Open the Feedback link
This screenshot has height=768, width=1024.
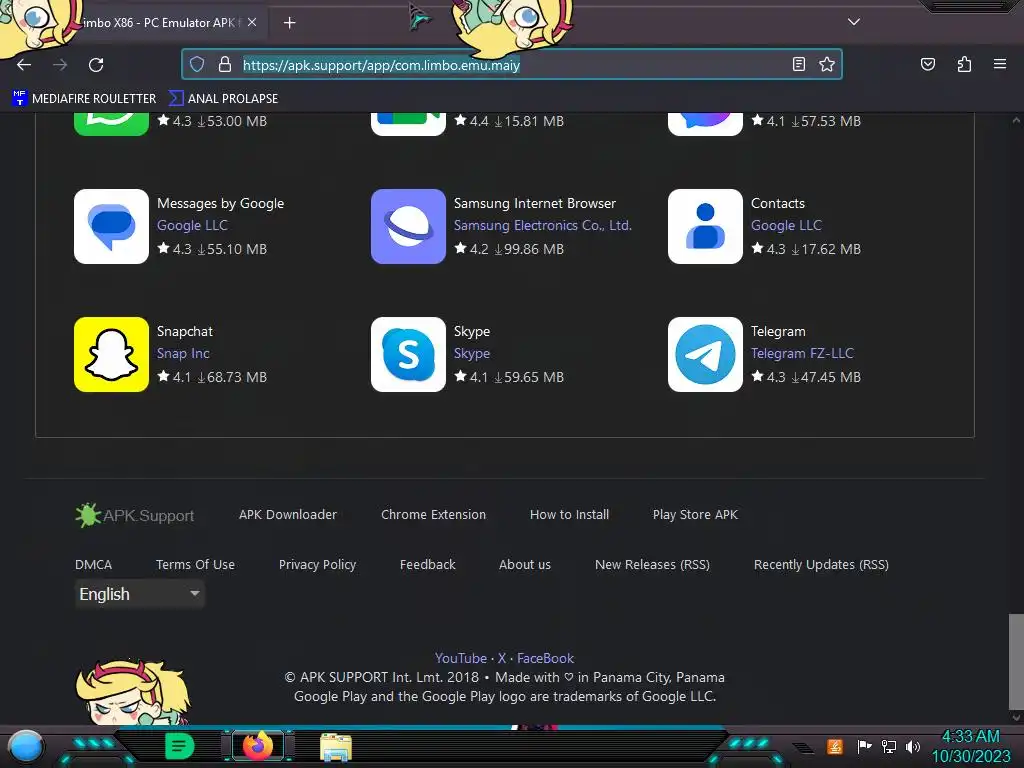(x=428, y=564)
